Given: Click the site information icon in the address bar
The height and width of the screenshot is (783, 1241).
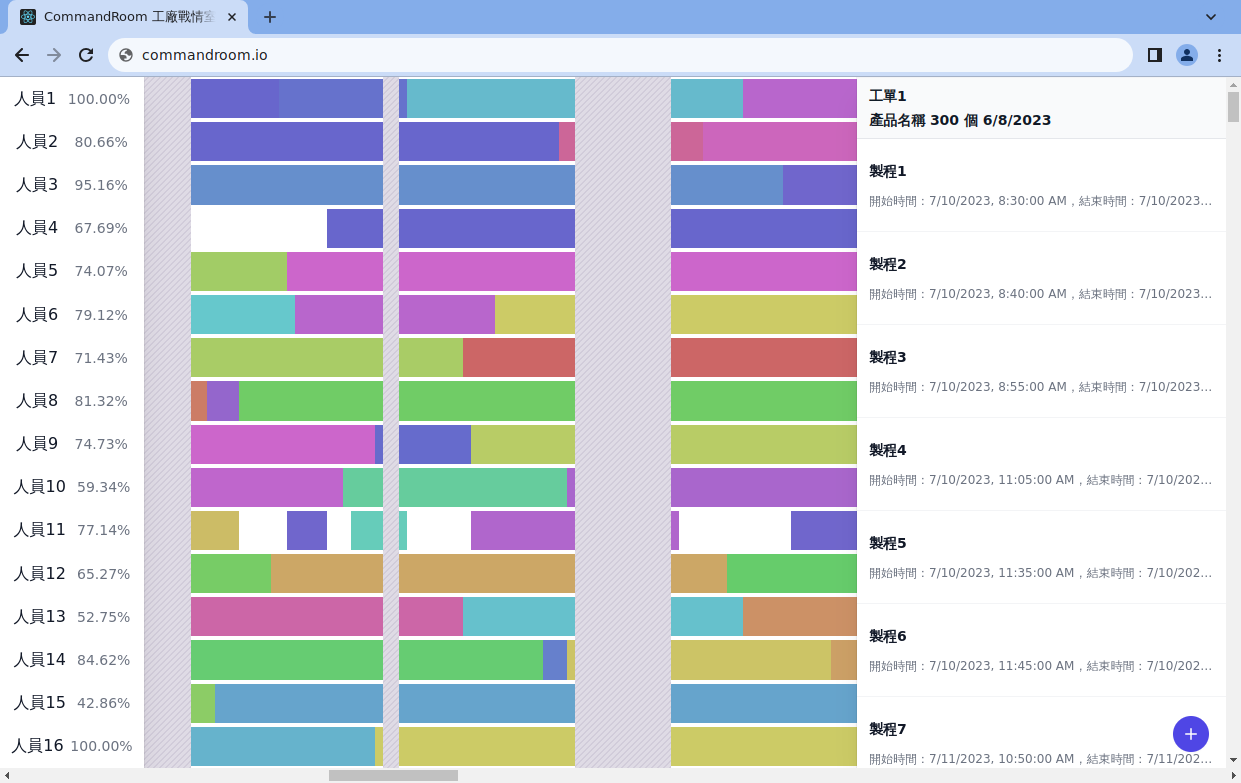Looking at the screenshot, I should [125, 55].
